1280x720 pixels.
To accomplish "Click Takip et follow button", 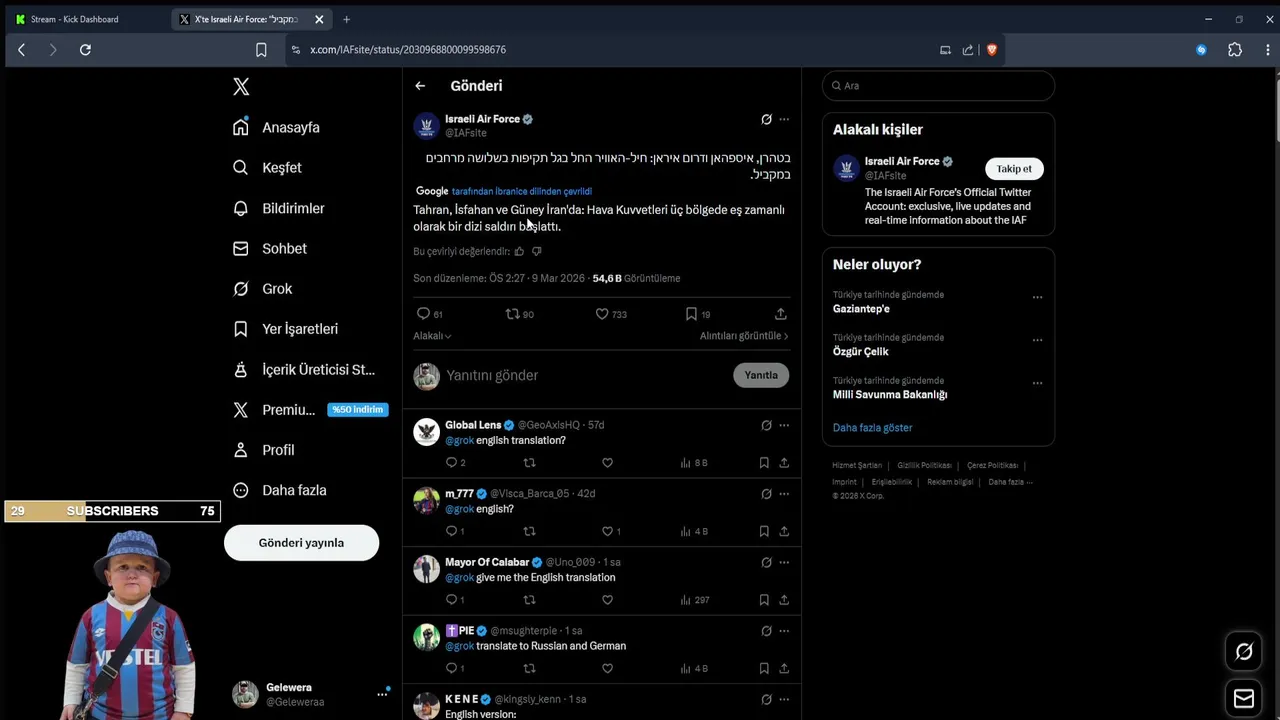I will pos(1014,169).
